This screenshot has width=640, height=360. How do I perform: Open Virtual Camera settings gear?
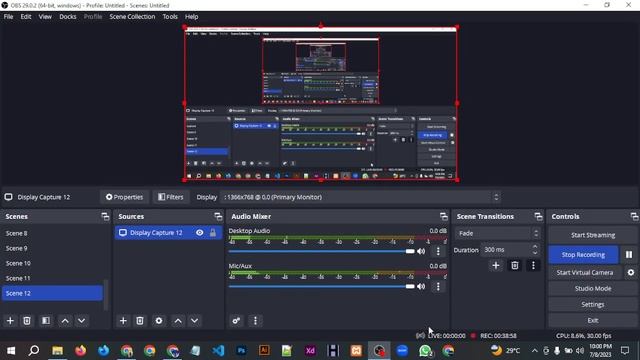pyautogui.click(x=631, y=272)
